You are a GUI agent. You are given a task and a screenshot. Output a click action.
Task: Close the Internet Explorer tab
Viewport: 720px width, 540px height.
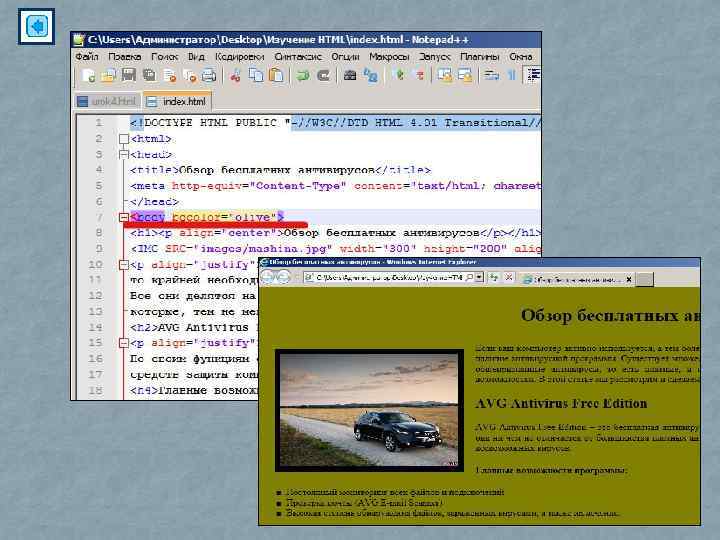pyautogui.click(x=629, y=279)
